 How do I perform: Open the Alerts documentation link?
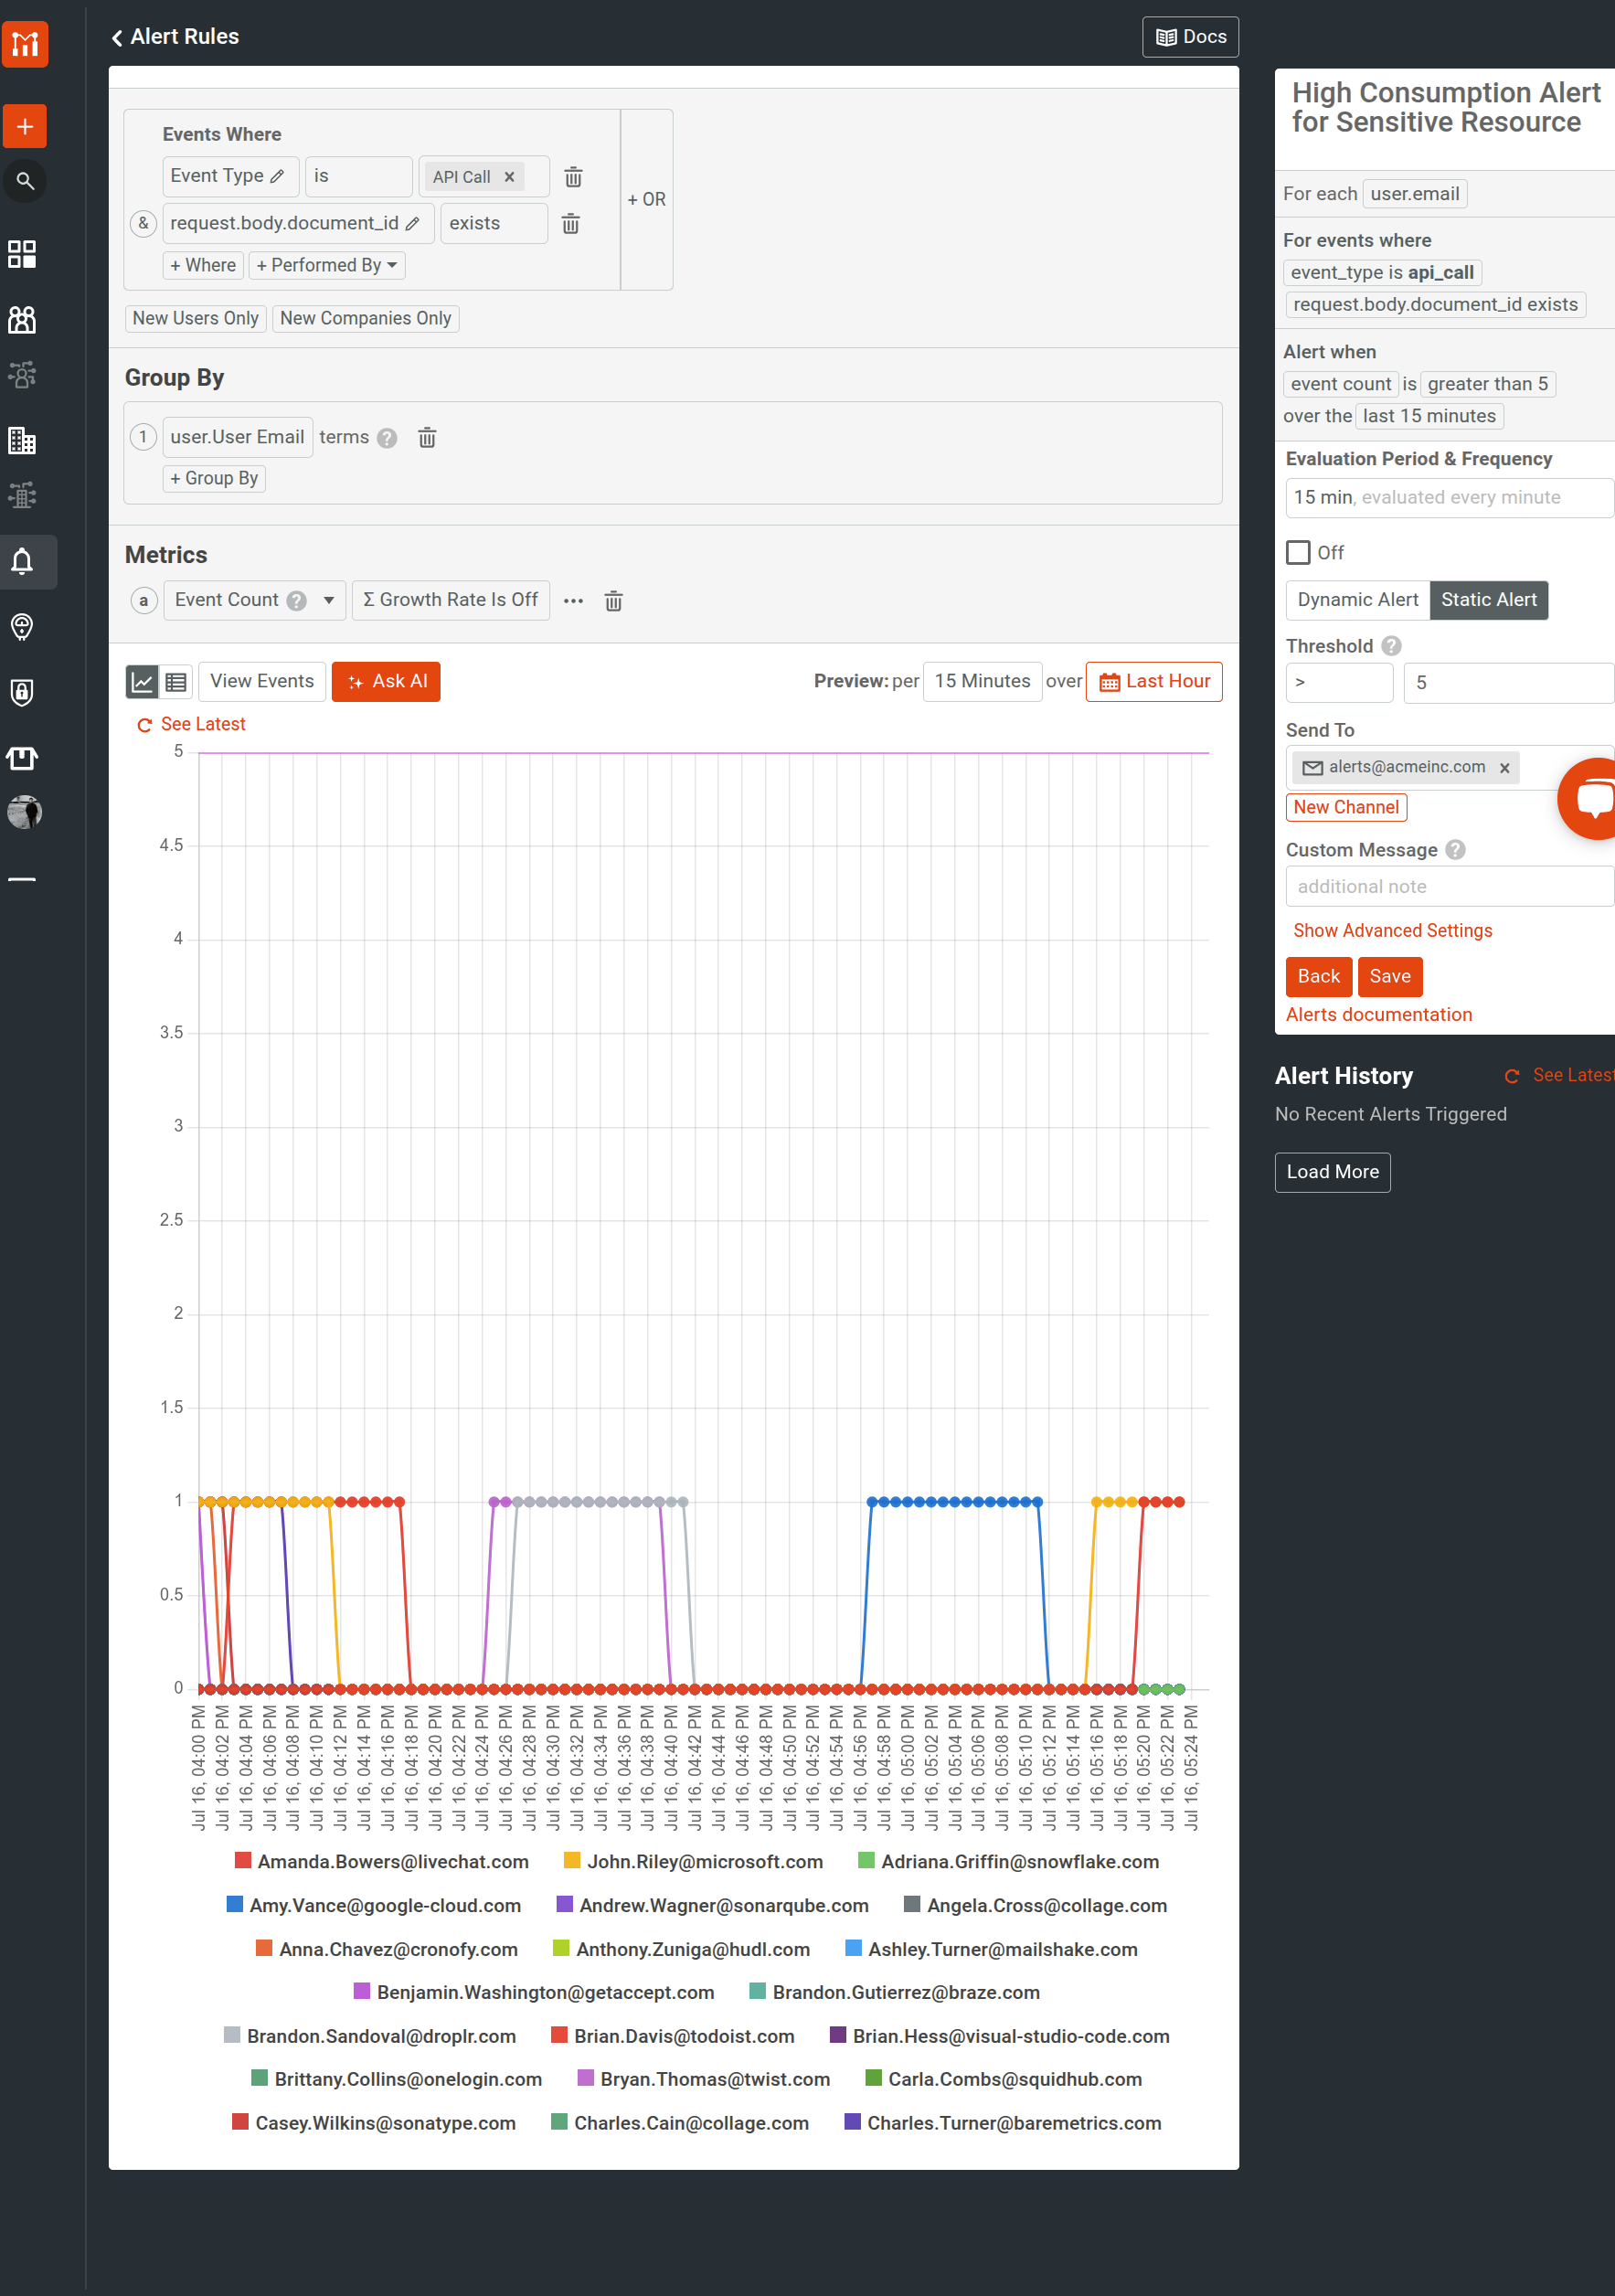tap(1379, 1014)
